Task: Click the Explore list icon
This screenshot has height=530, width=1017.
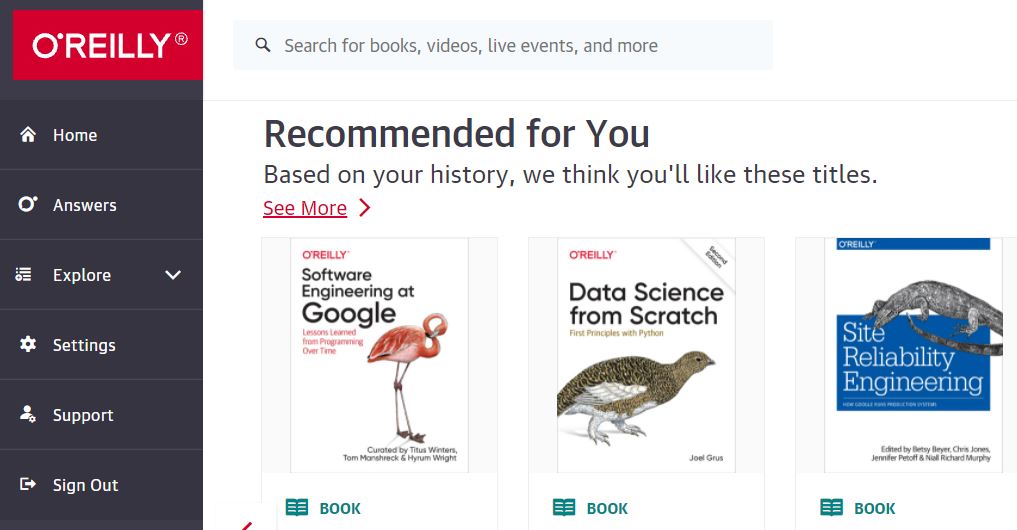Action: tap(24, 275)
